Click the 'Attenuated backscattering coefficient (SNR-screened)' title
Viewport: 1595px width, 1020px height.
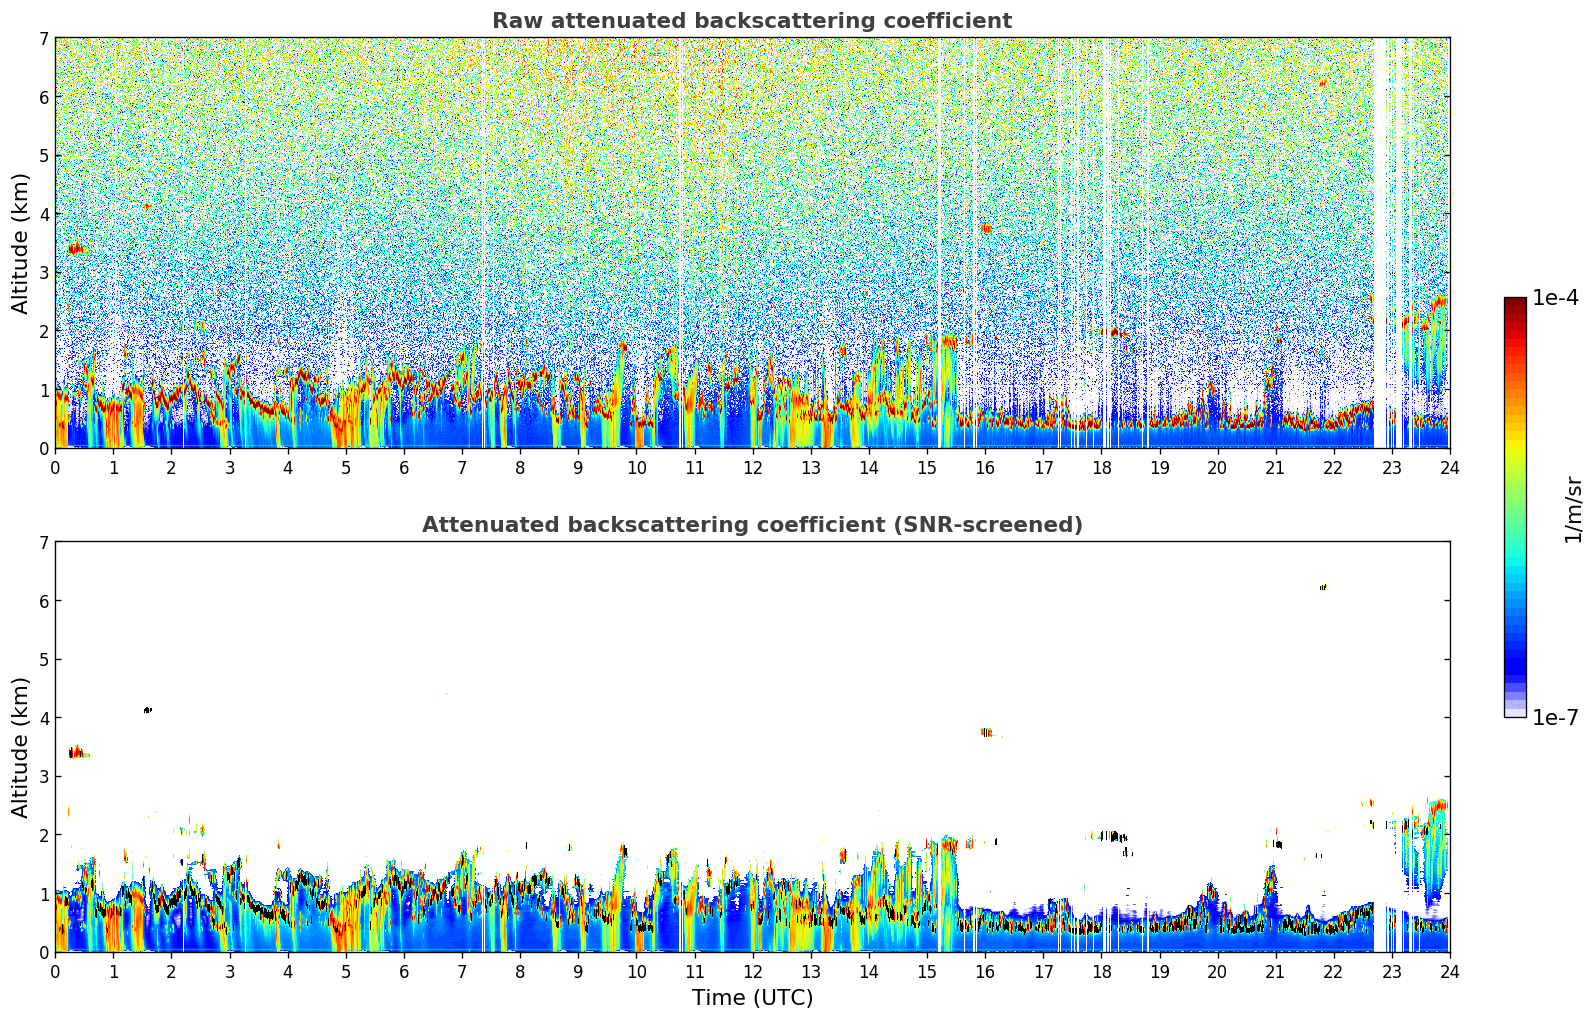(x=751, y=525)
